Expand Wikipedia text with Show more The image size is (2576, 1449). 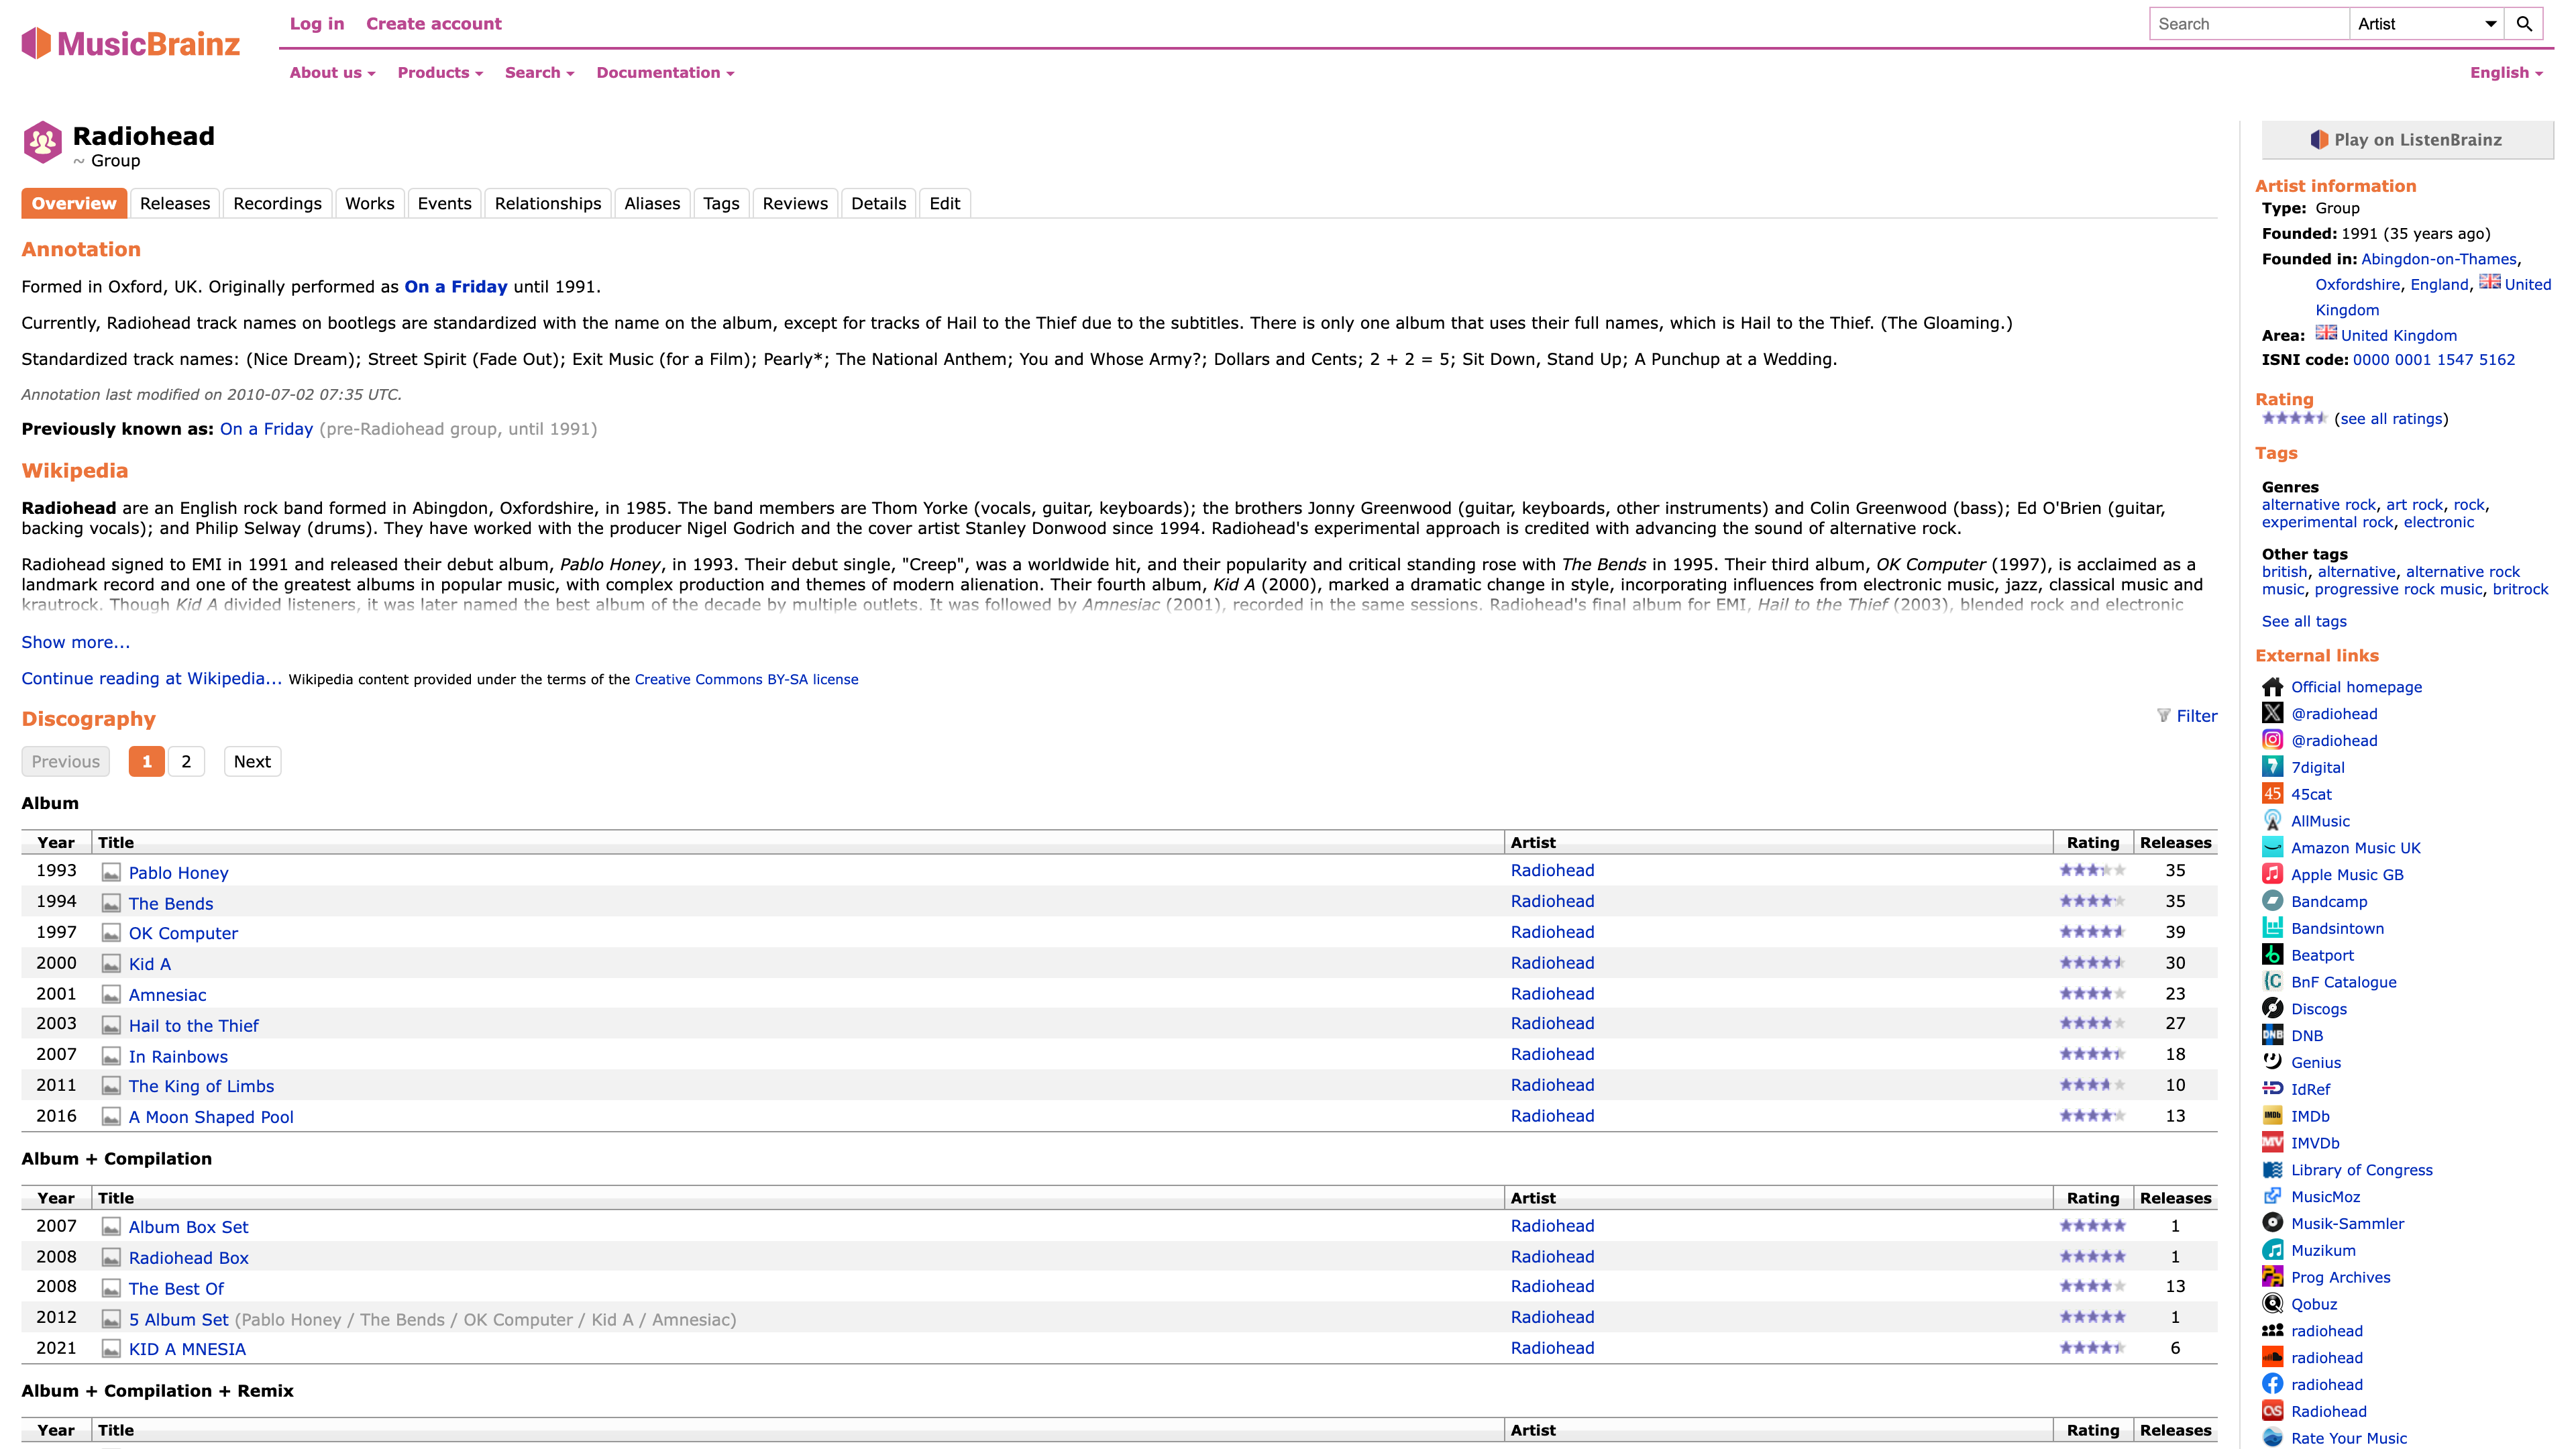(x=76, y=642)
